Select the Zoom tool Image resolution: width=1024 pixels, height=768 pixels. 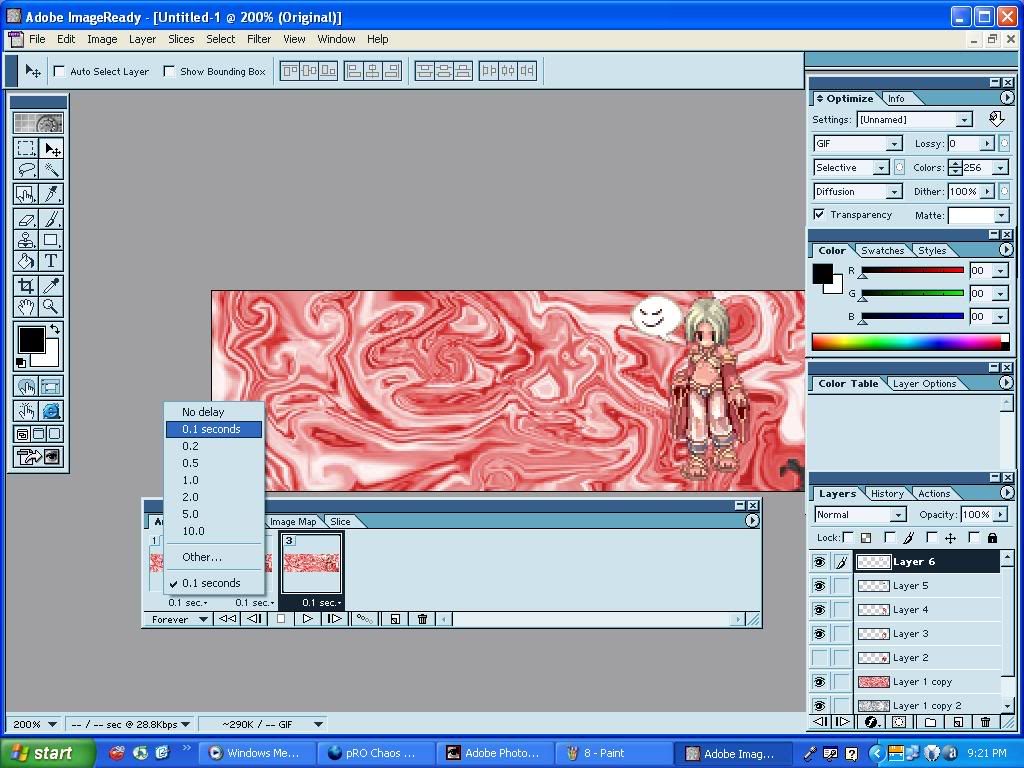[x=51, y=306]
